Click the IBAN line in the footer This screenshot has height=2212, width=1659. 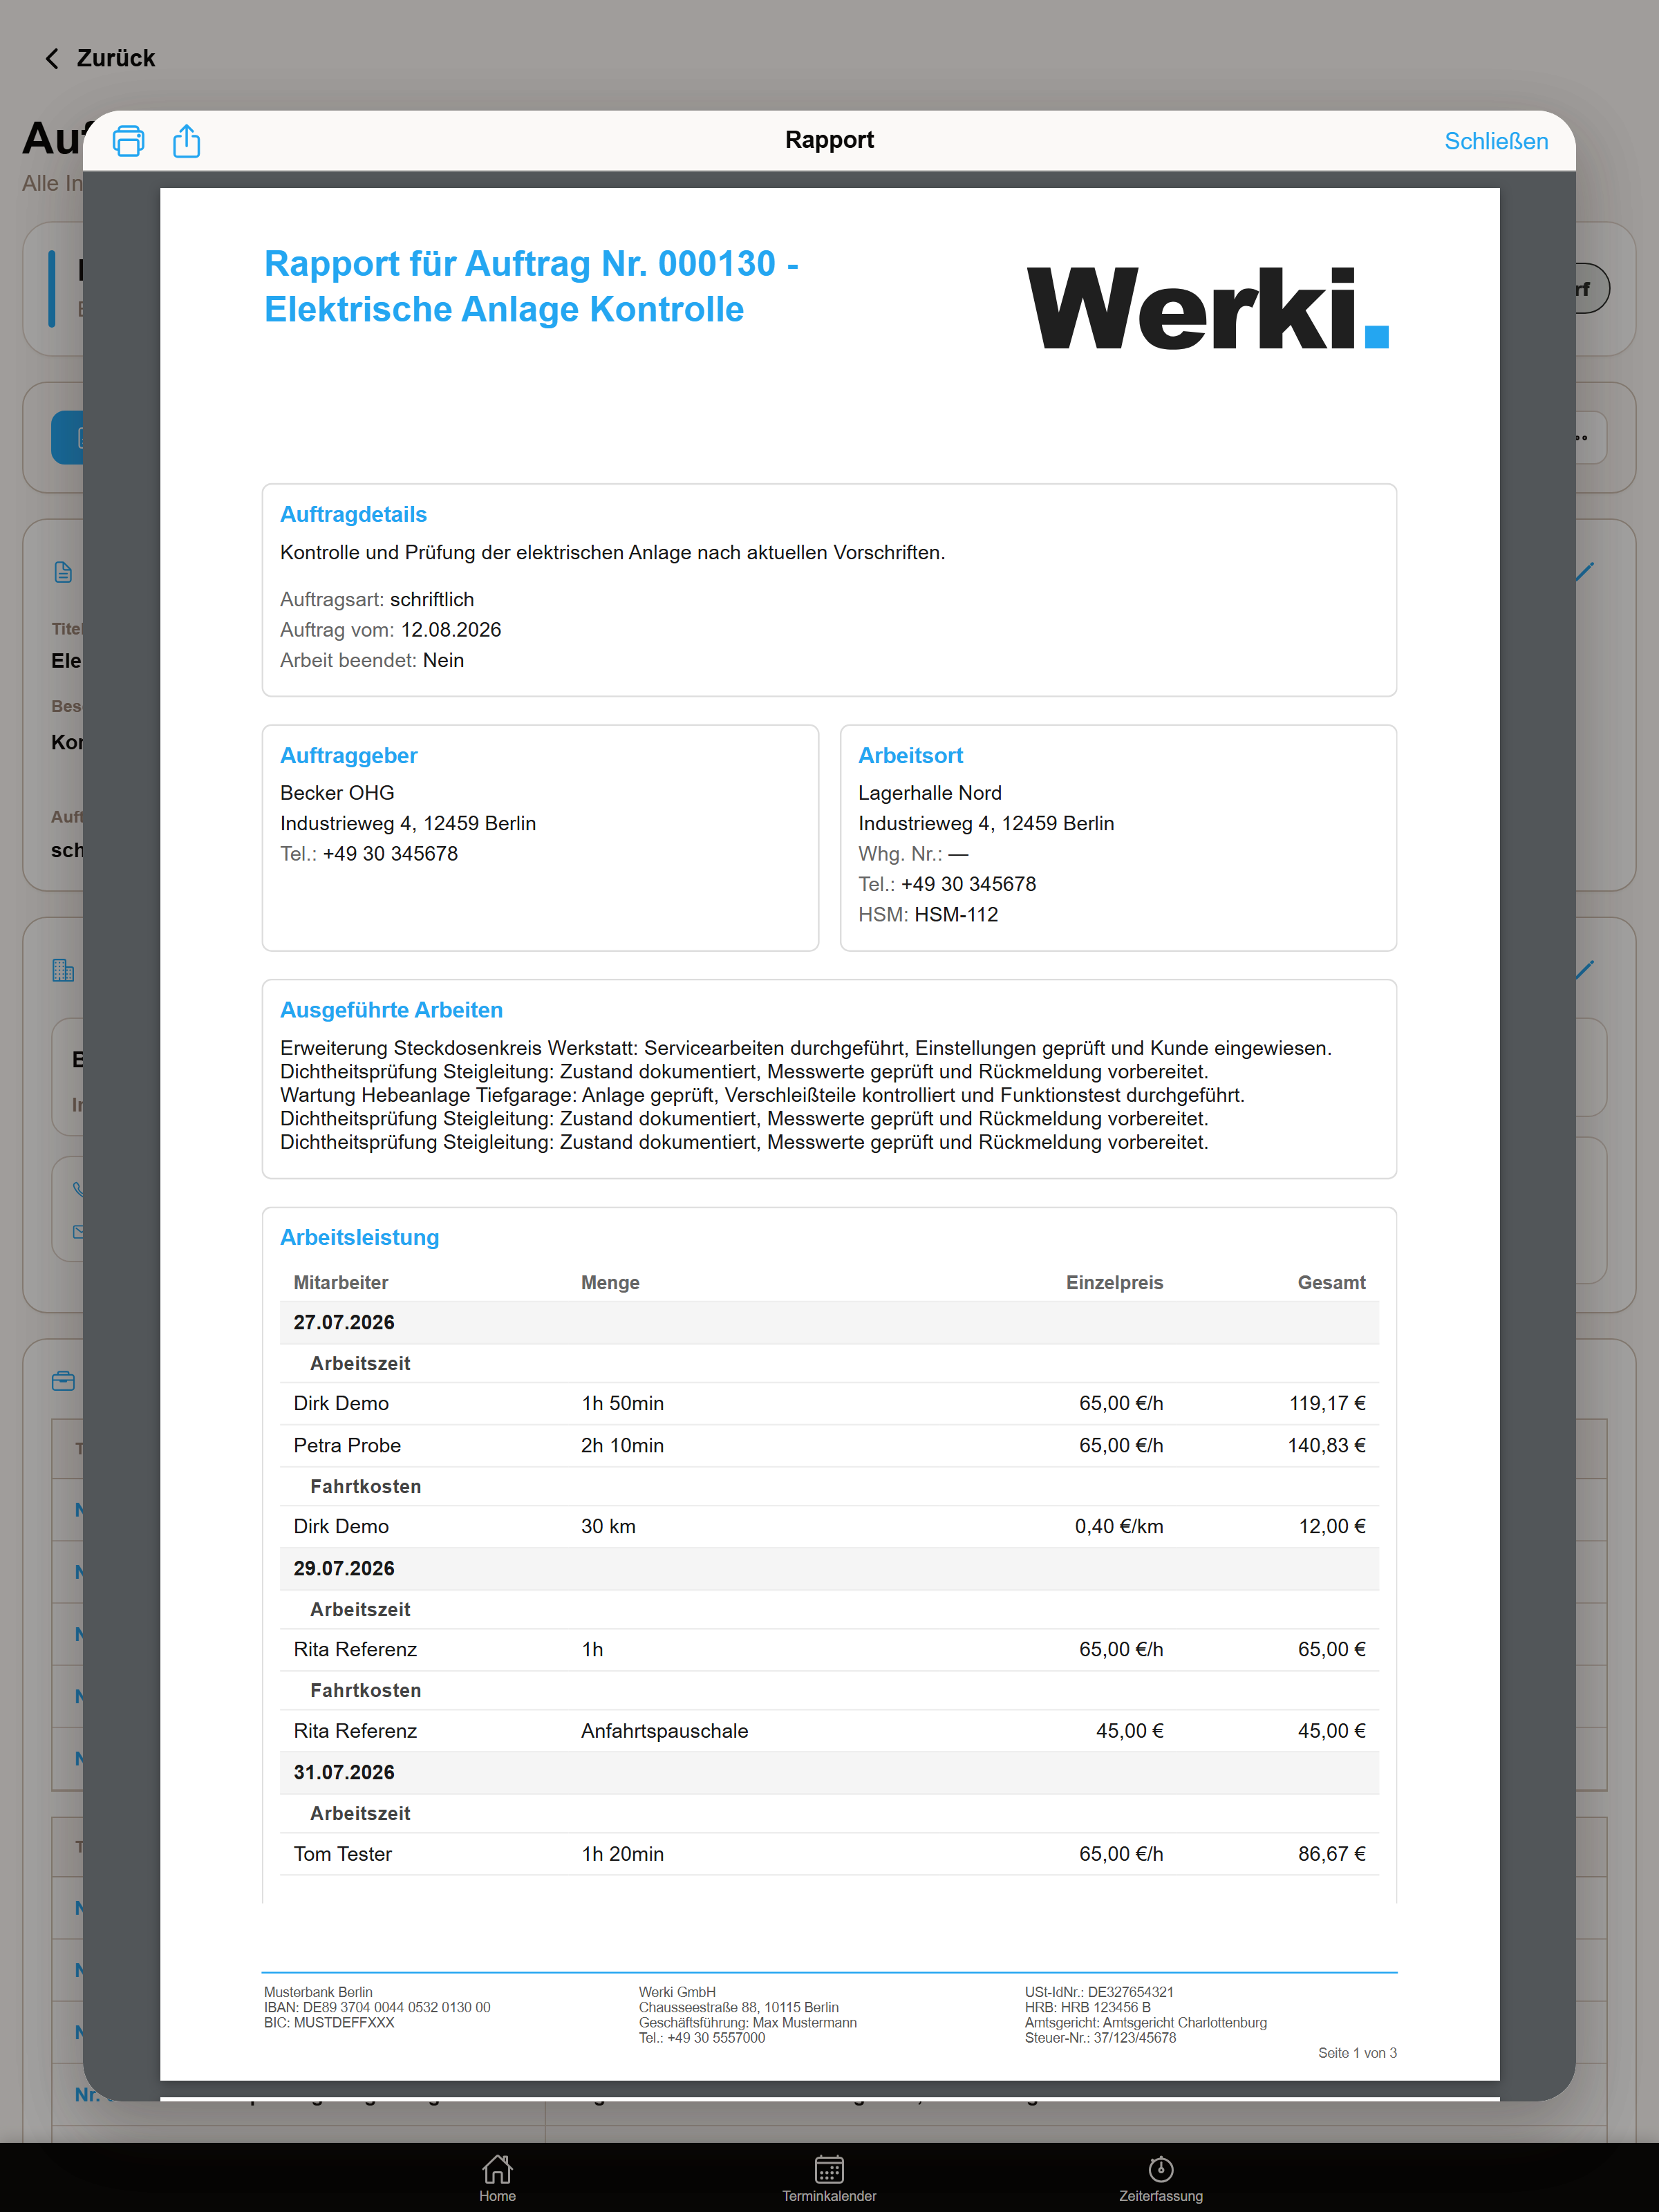377,2007
